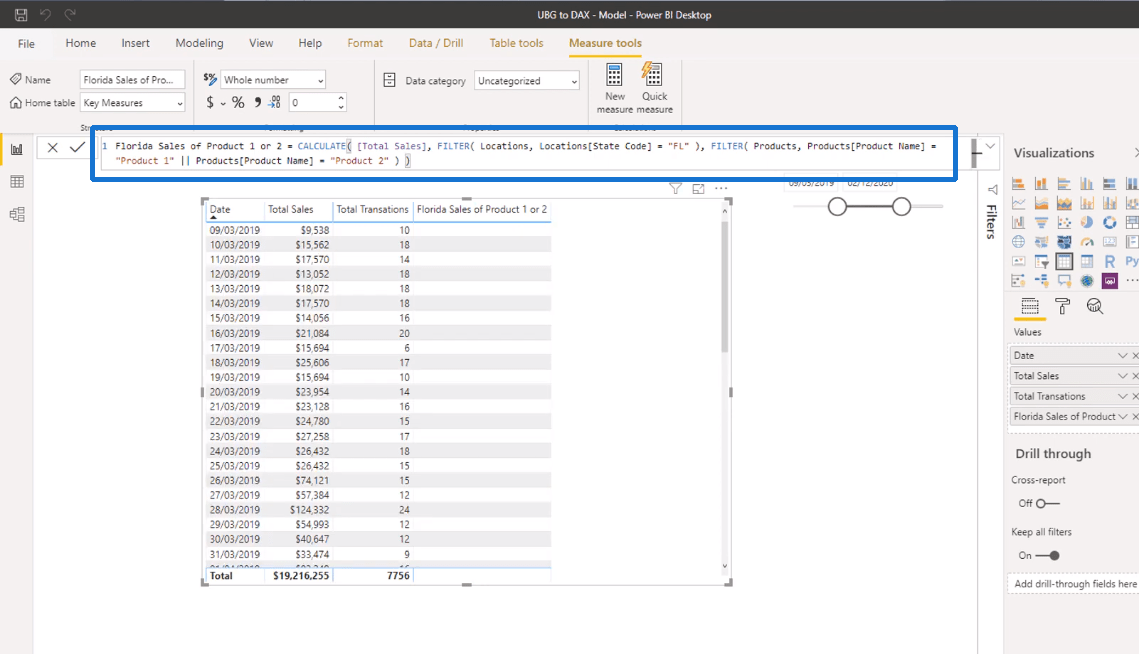The width and height of the screenshot is (1139, 654).
Task: Open the Help ribbon tab
Action: (x=310, y=44)
